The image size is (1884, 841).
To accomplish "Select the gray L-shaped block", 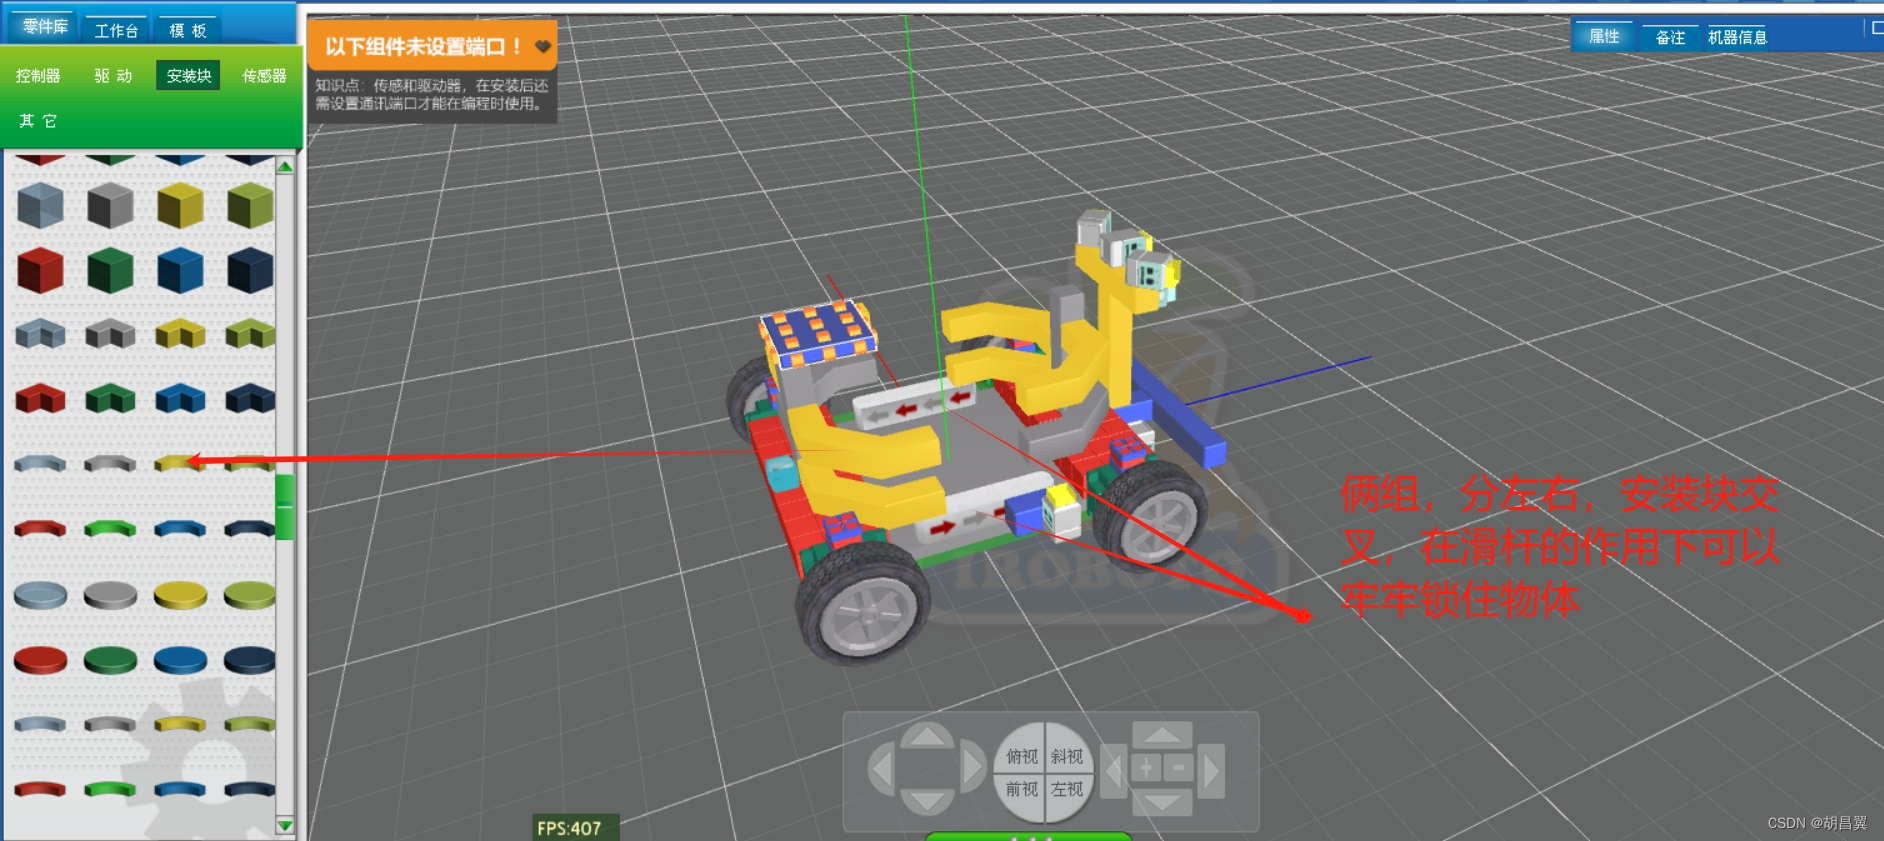I will [110, 333].
